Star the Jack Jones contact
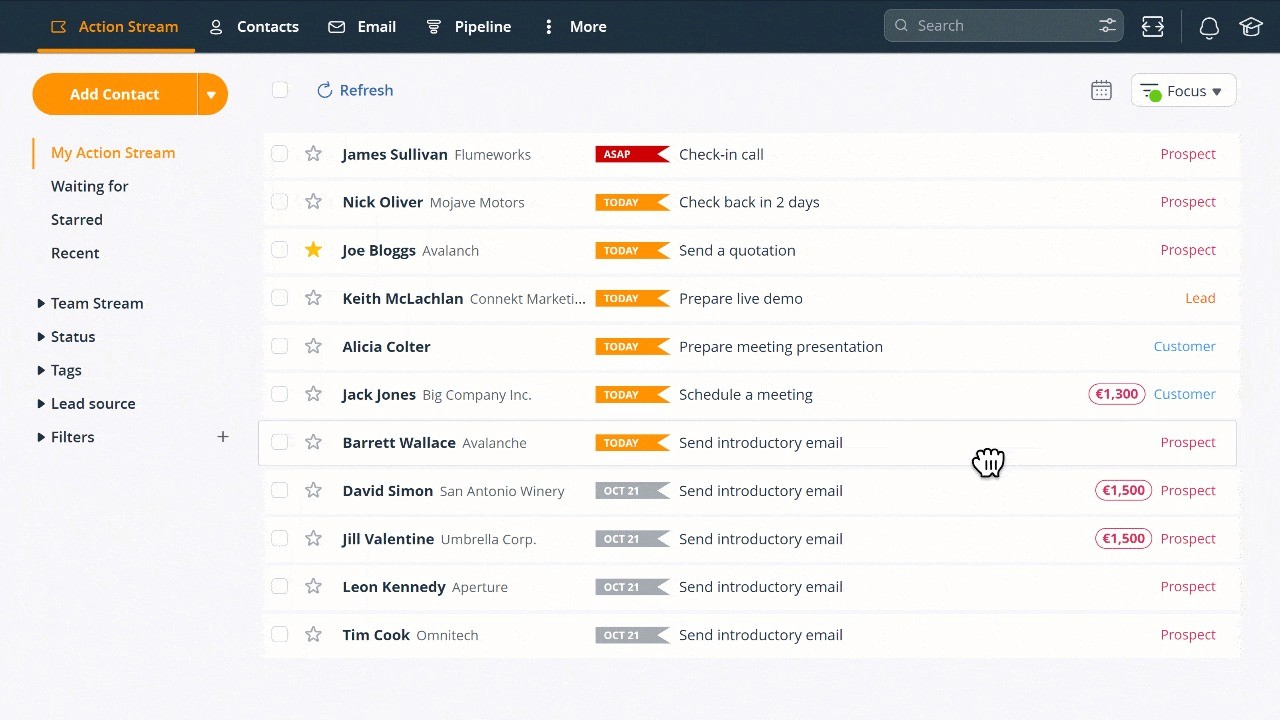This screenshot has height=720, width=1280. point(313,394)
